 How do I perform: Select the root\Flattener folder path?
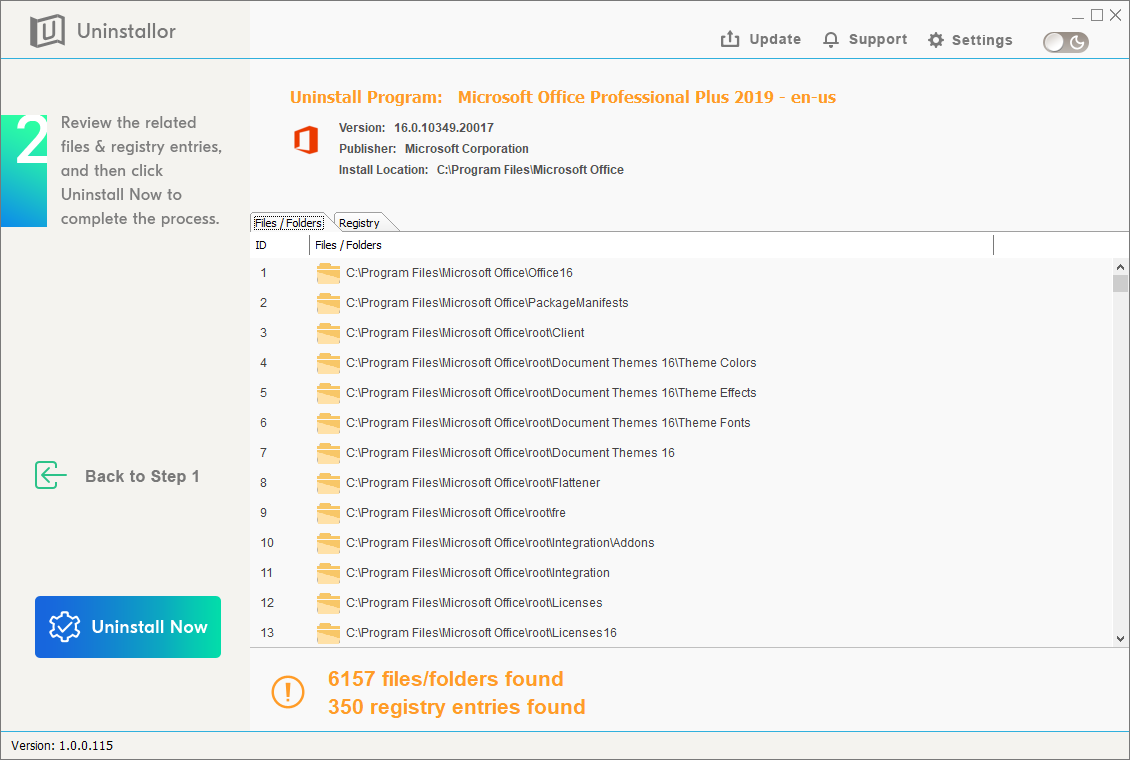[x=473, y=483]
